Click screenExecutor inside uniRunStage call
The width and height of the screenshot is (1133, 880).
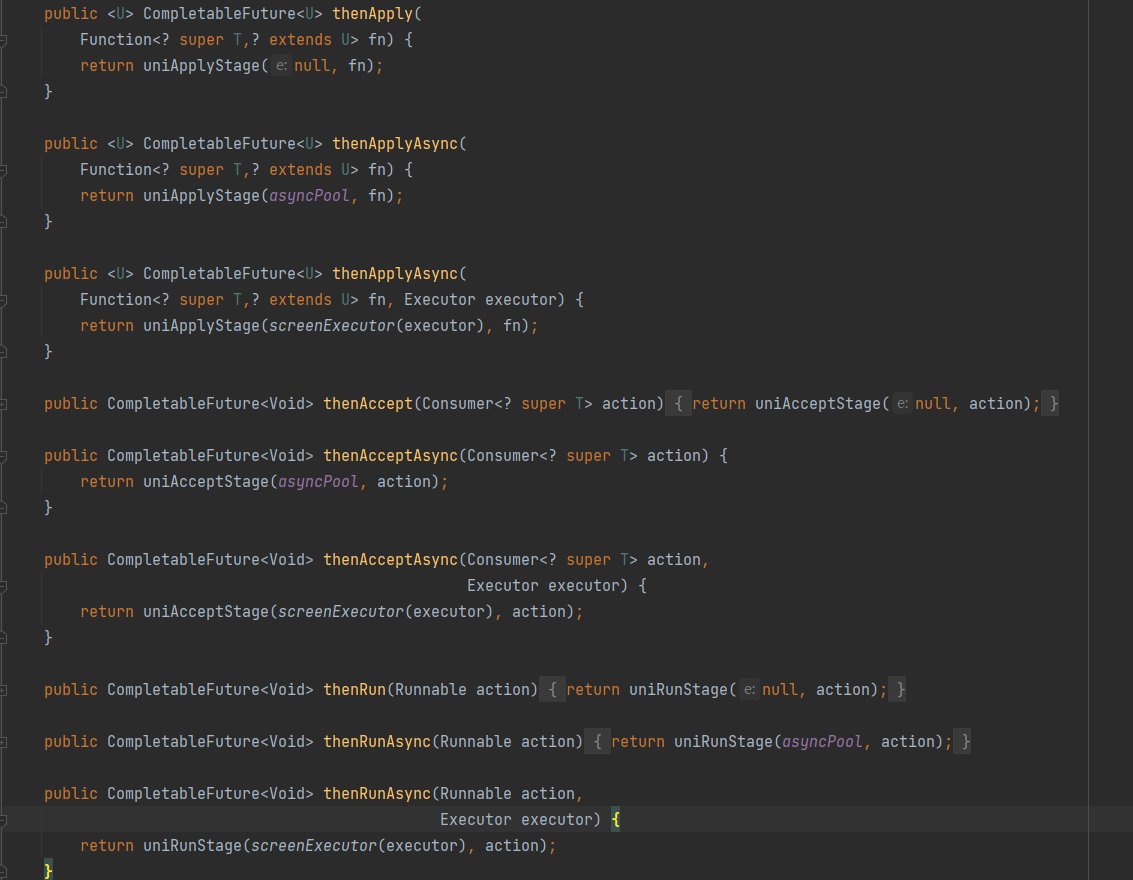tap(314, 846)
